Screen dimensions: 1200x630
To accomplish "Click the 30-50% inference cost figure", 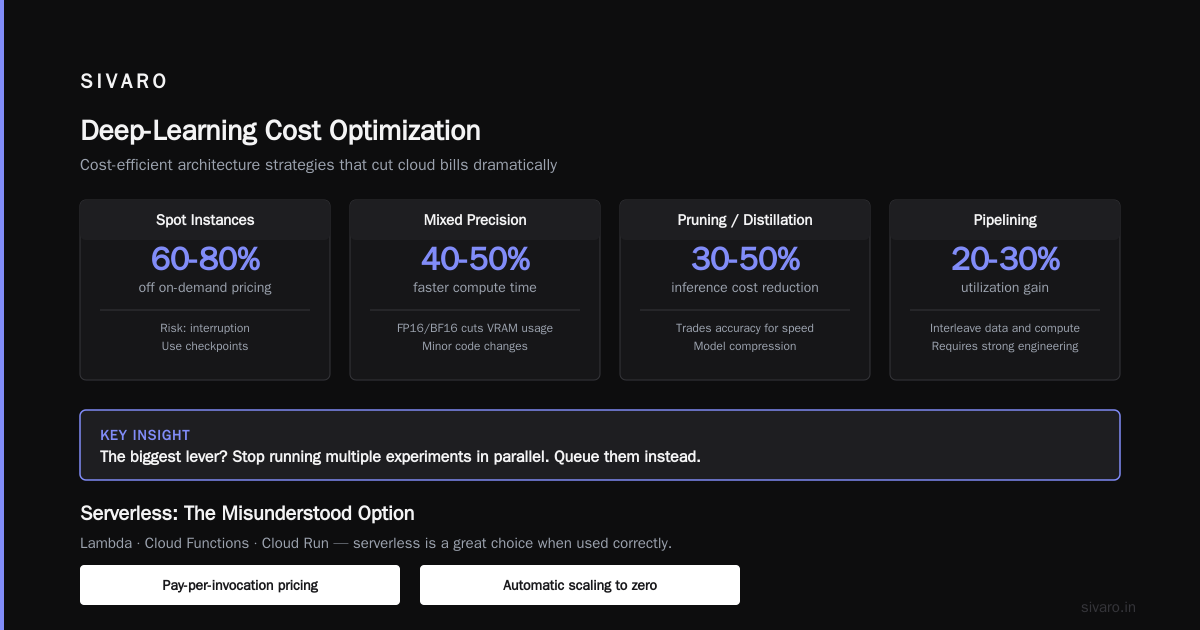I will (745, 259).
